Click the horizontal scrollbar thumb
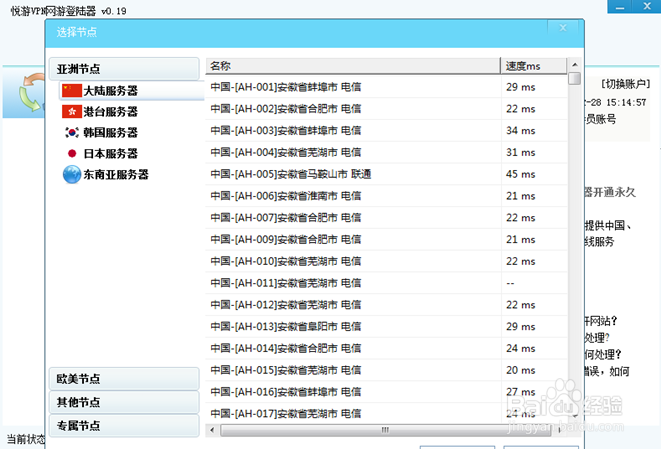The image size is (661, 449). pyautogui.click(x=384, y=430)
